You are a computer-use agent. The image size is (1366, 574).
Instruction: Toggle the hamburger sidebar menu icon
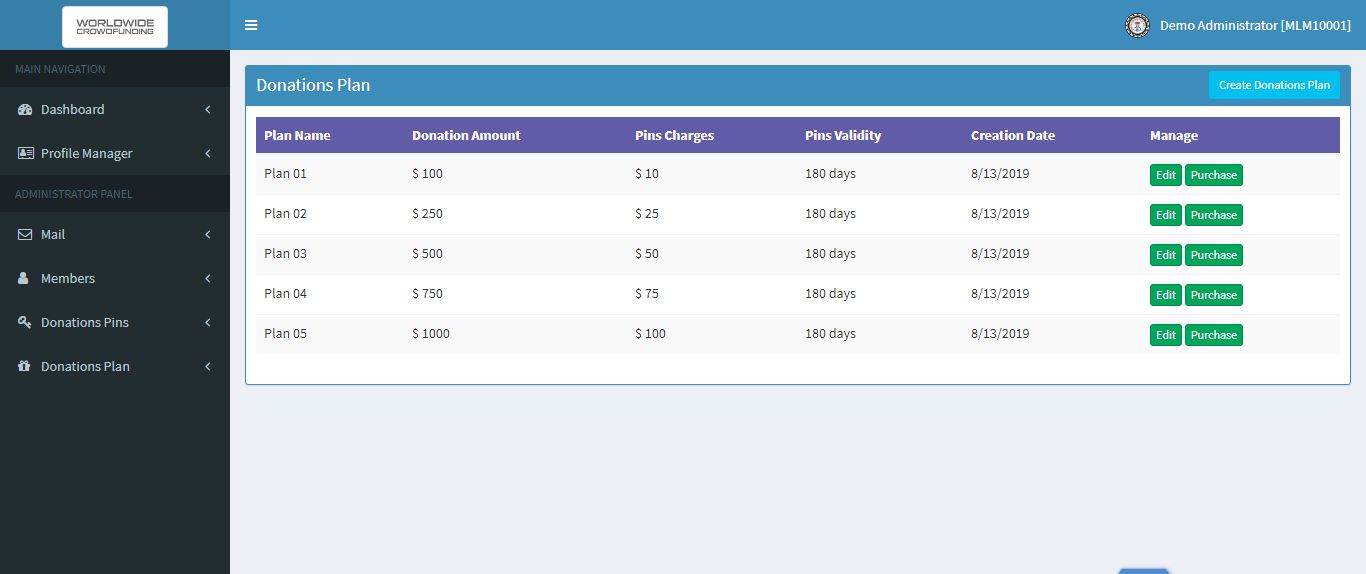(x=251, y=25)
